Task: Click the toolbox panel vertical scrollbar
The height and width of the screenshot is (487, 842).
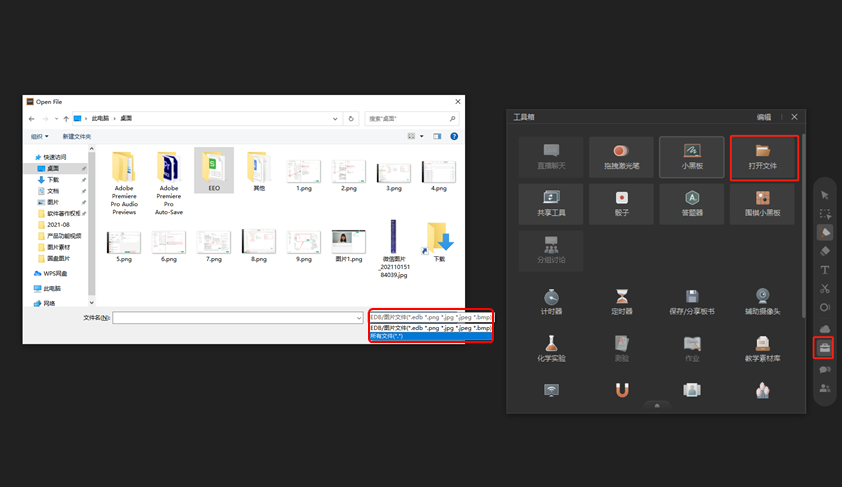Action: [x=803, y=226]
